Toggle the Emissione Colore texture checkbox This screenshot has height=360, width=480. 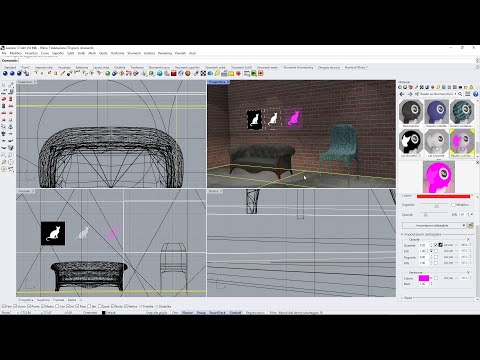(x=436, y=278)
